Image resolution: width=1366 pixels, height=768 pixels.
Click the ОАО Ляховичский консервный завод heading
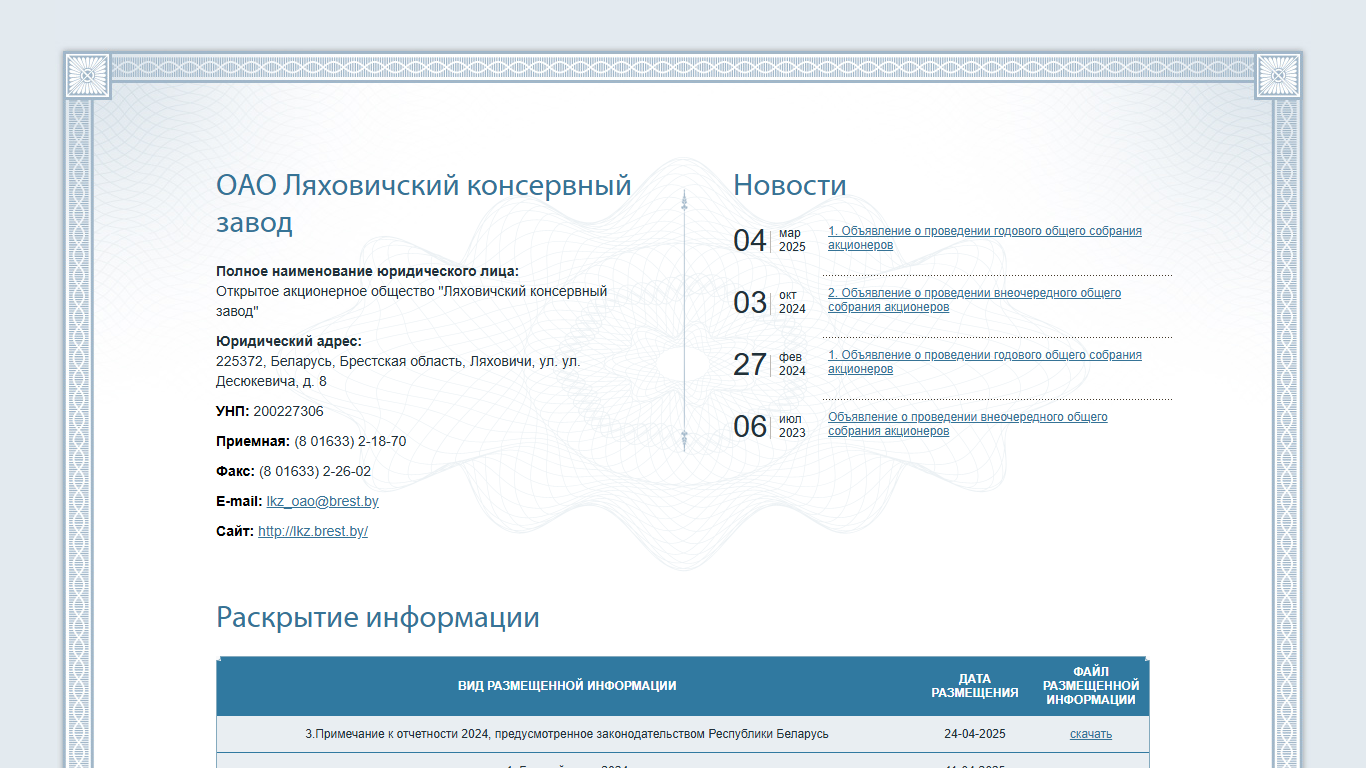point(424,203)
